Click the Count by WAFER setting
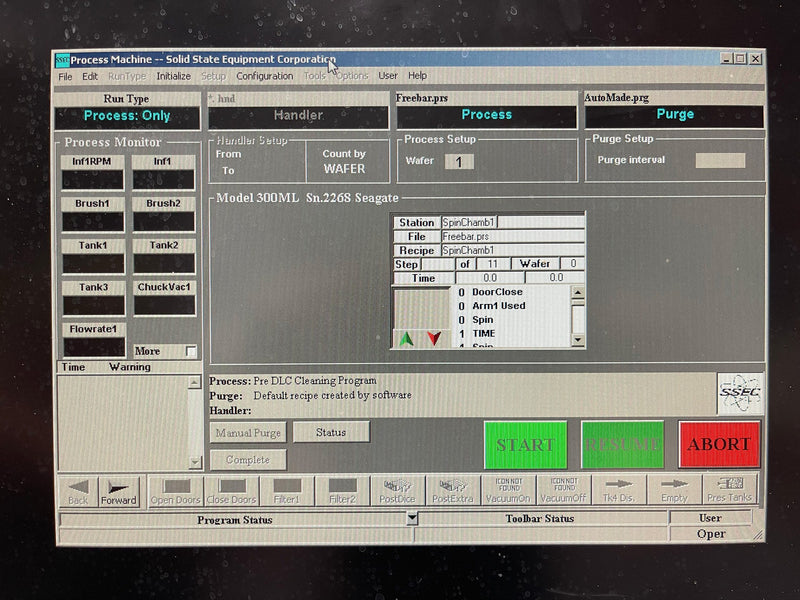800x600 pixels. coord(344,161)
